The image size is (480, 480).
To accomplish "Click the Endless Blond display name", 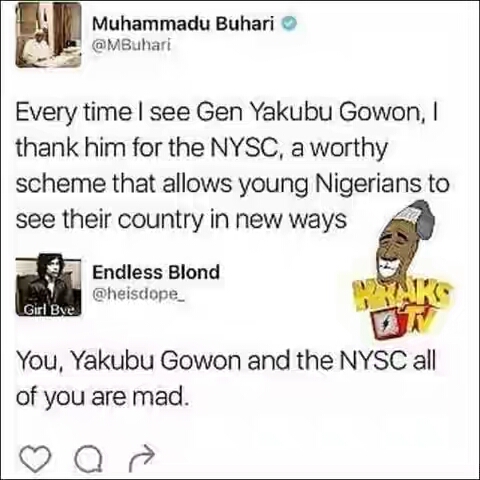I will pos(156,272).
